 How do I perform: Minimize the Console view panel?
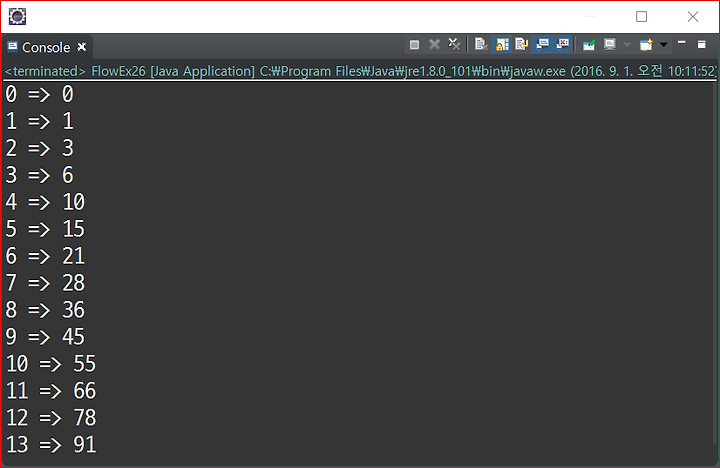click(681, 43)
